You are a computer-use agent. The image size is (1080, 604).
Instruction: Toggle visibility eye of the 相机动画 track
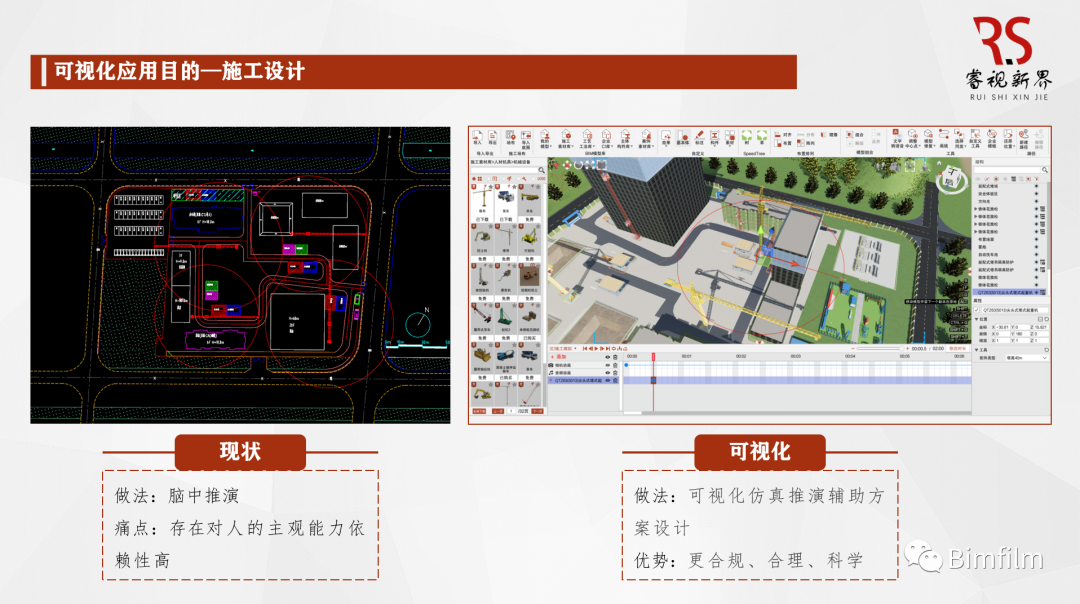[608, 365]
